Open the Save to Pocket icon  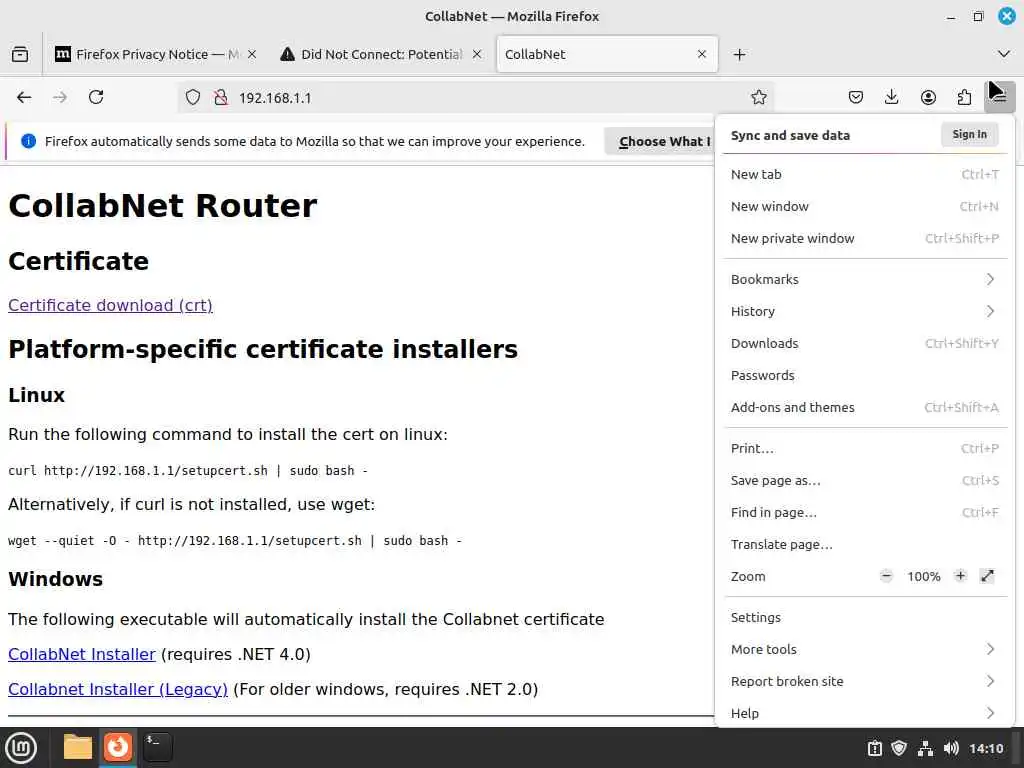(x=856, y=97)
